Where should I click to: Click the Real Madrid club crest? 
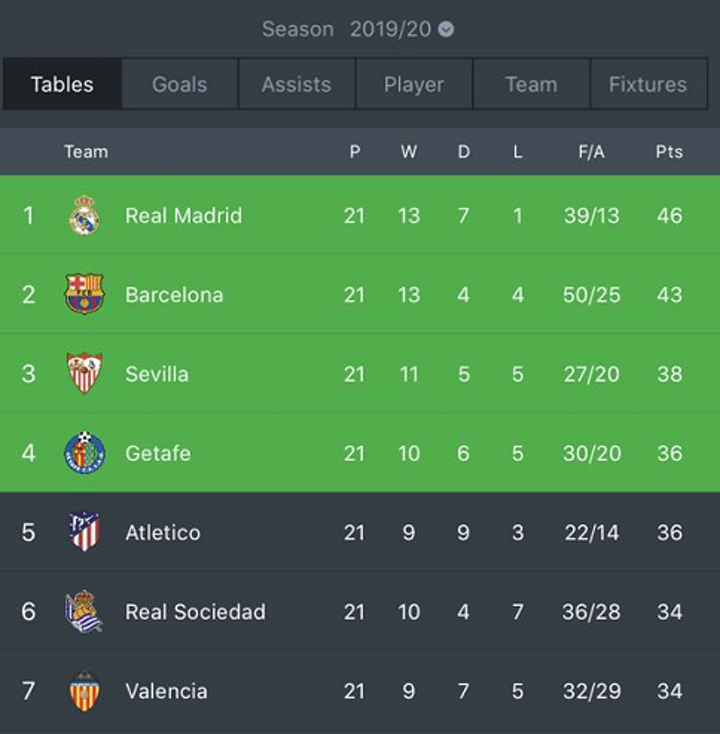[x=84, y=215]
